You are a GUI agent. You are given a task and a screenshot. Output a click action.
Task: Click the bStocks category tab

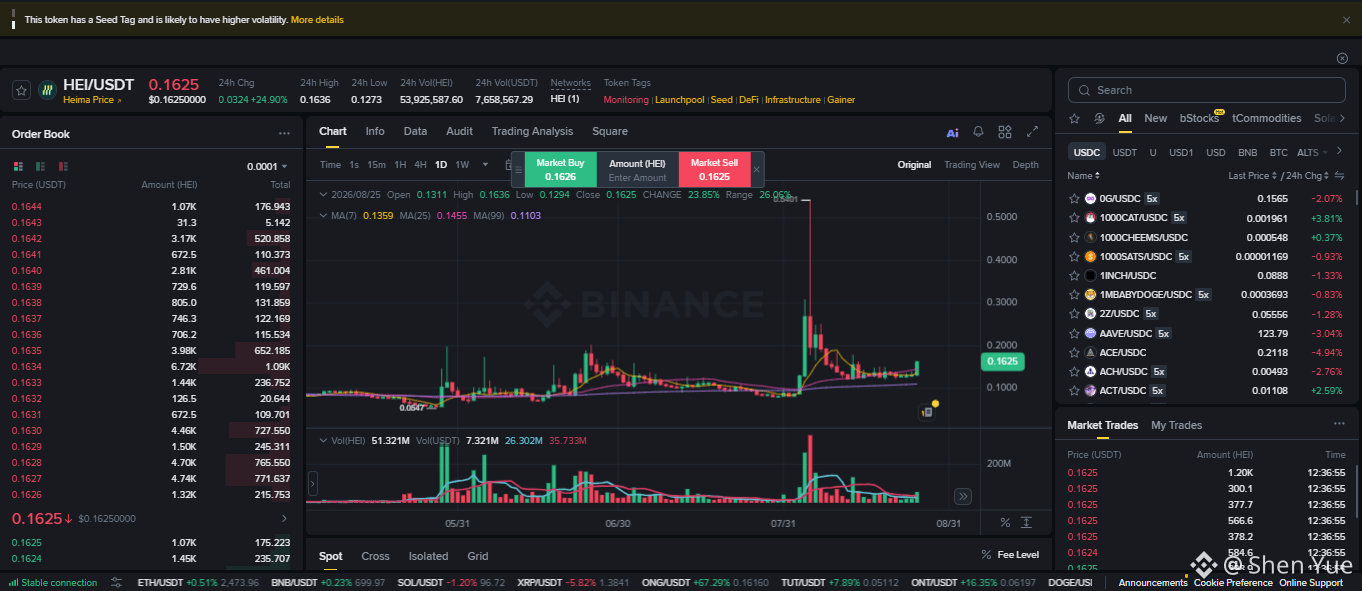(x=1199, y=118)
